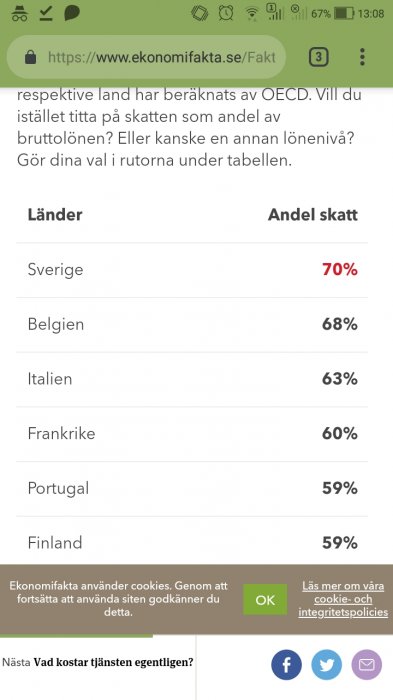Open the browser three-dot menu

tap(362, 57)
